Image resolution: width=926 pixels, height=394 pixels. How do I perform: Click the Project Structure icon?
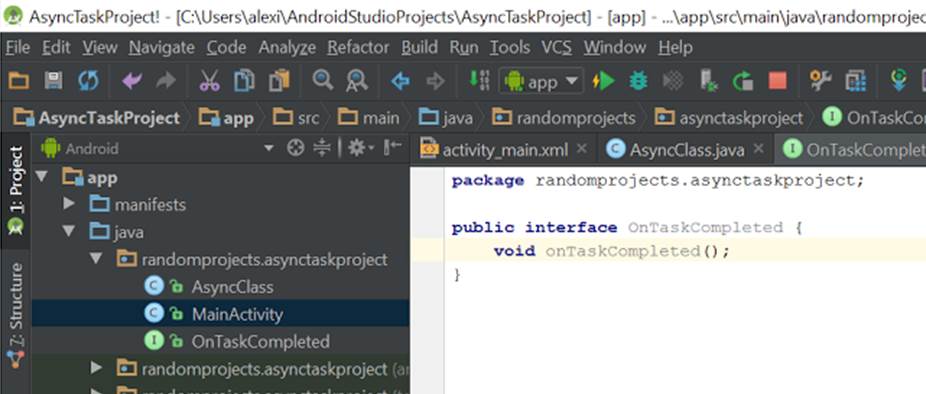click(855, 81)
